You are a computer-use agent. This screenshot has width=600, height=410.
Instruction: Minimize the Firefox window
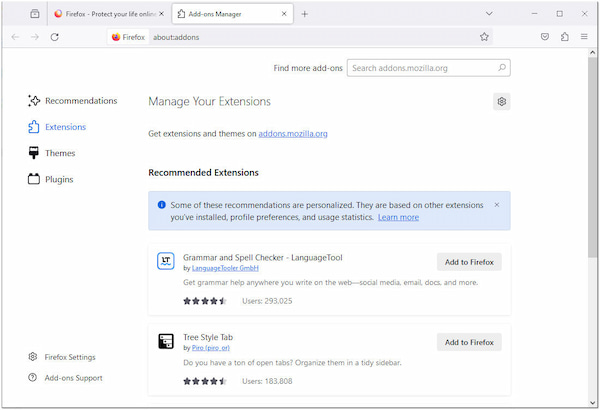tap(535, 14)
